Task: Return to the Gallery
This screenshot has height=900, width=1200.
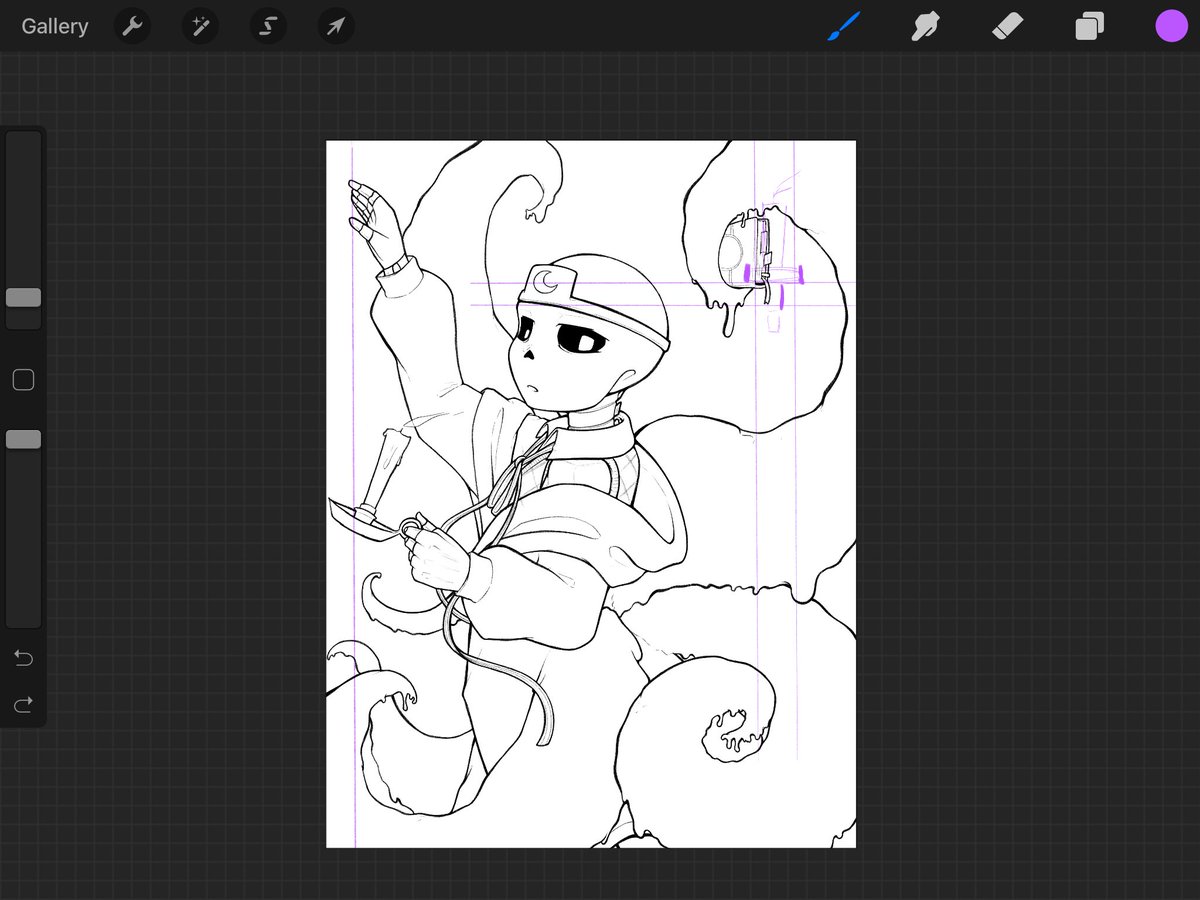Action: tap(55, 26)
